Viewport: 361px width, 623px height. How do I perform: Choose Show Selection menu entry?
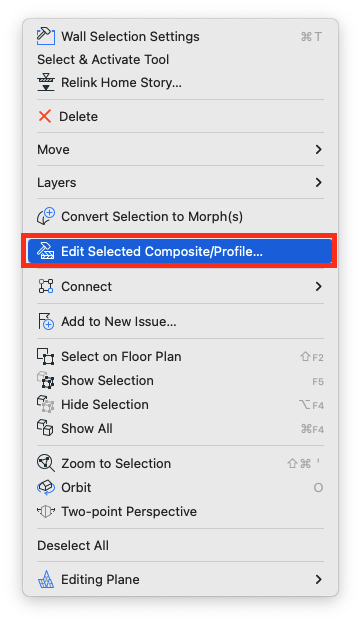tap(180, 380)
